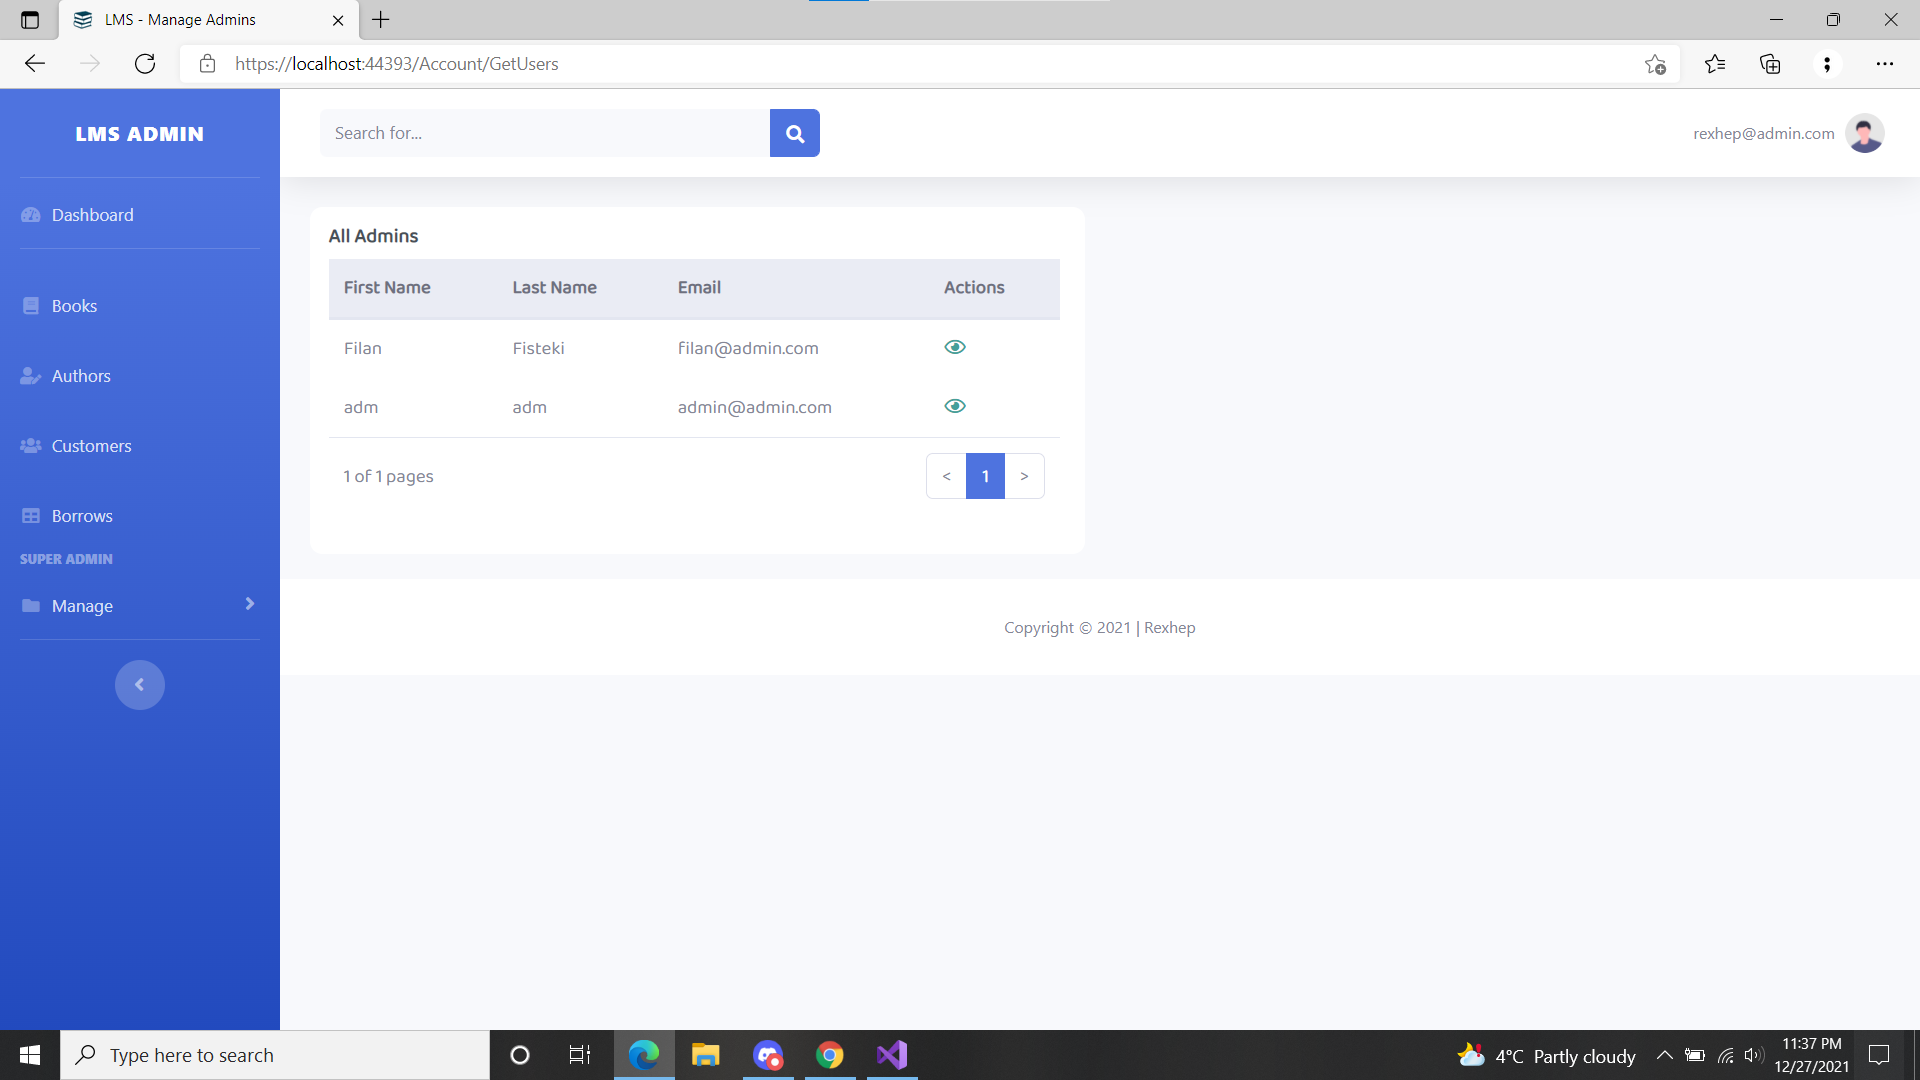Click the previous page button

[947, 476]
